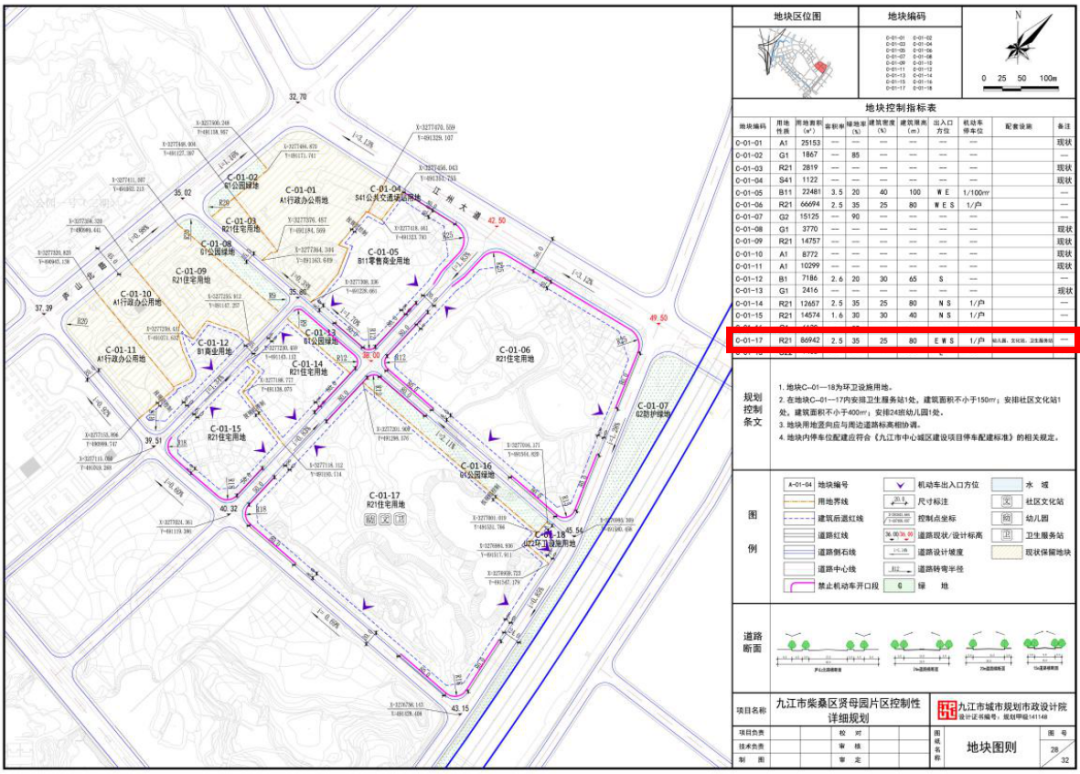Click table cell area value 14757
Image resolution: width=1080 pixels, height=774 pixels.
809,241
